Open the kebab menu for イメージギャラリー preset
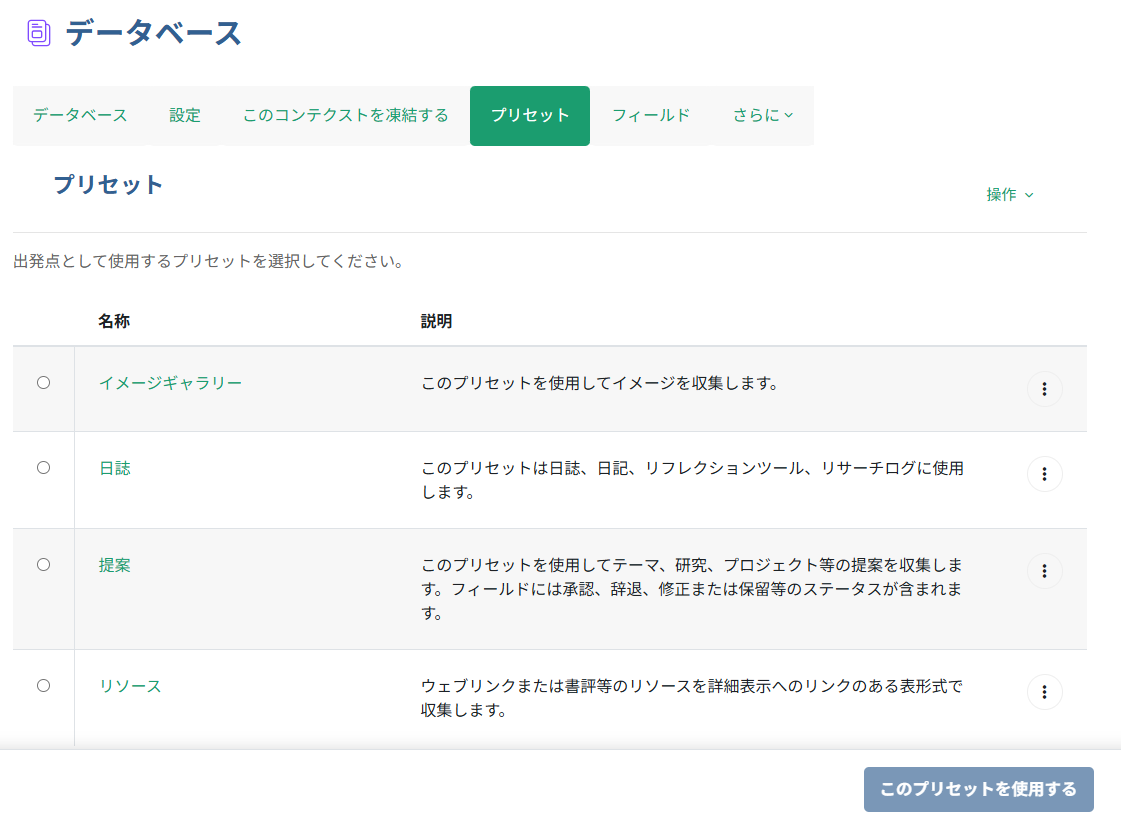The width and height of the screenshot is (1121, 824). 1044,389
